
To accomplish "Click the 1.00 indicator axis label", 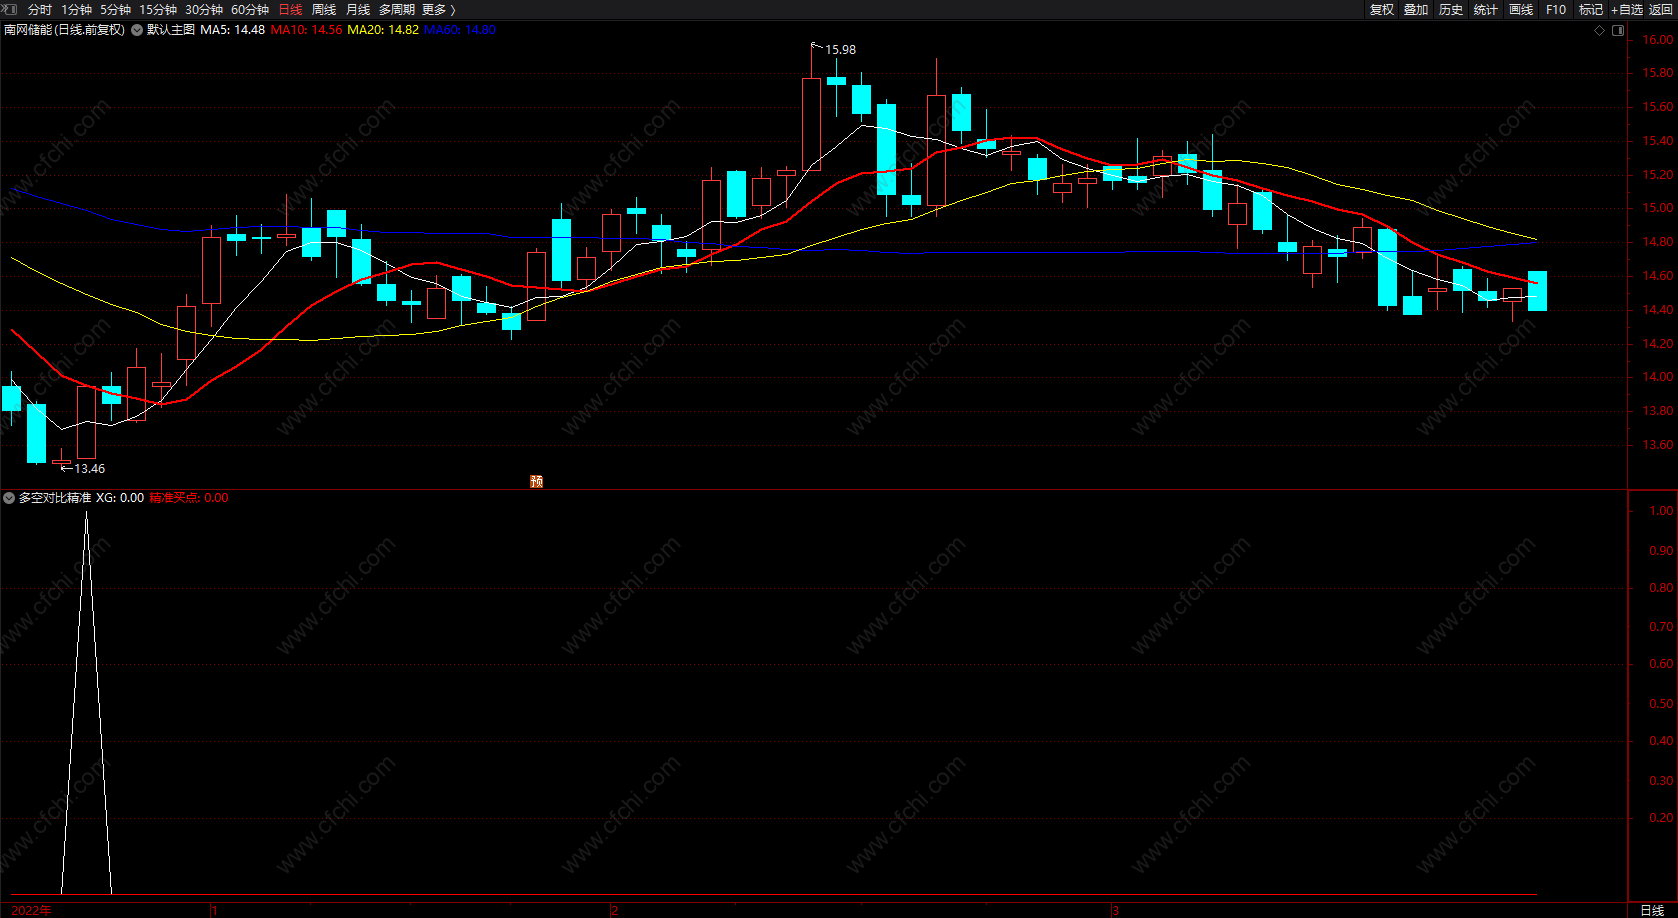I will click(1661, 511).
